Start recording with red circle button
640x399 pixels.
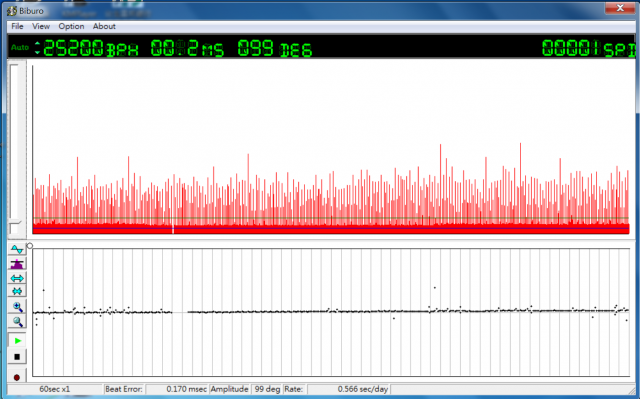click(x=17, y=377)
